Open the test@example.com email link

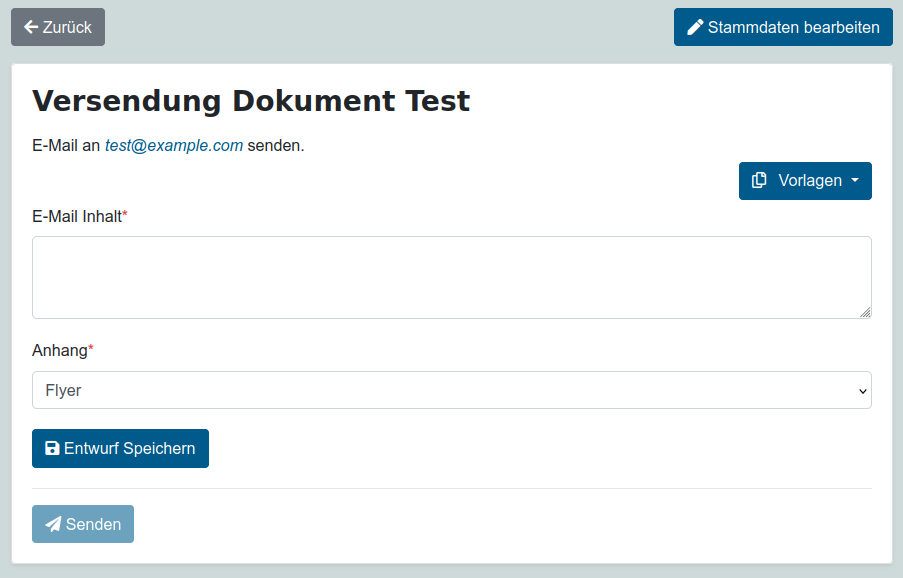click(174, 145)
